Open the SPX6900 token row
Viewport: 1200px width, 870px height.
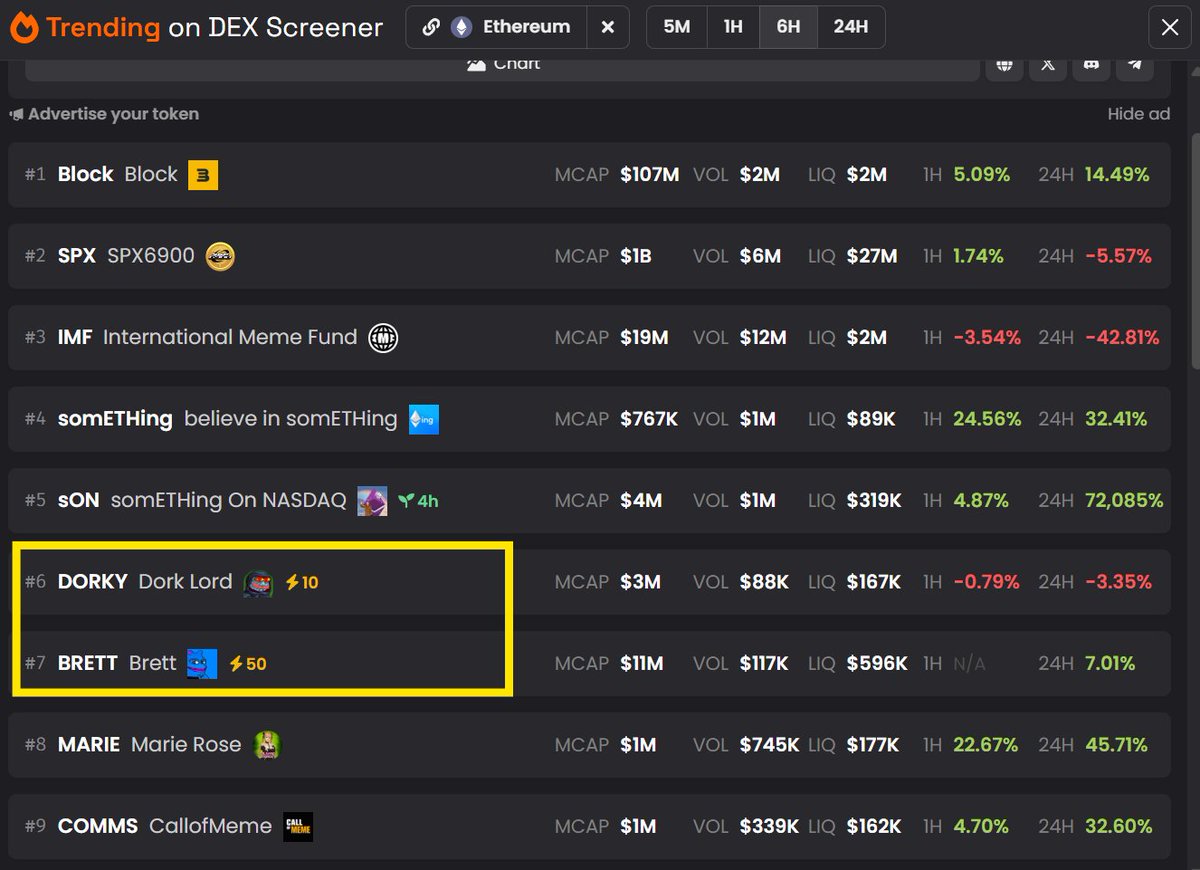pos(589,256)
